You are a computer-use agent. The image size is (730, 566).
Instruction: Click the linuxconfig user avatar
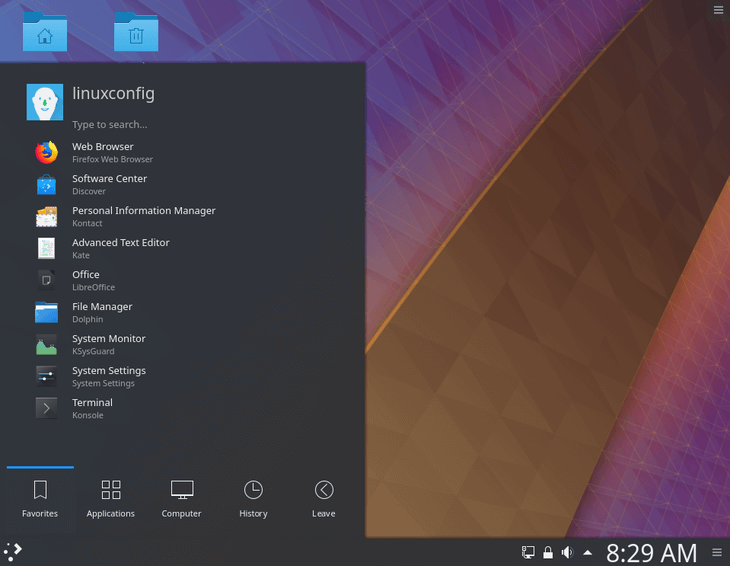[45, 102]
